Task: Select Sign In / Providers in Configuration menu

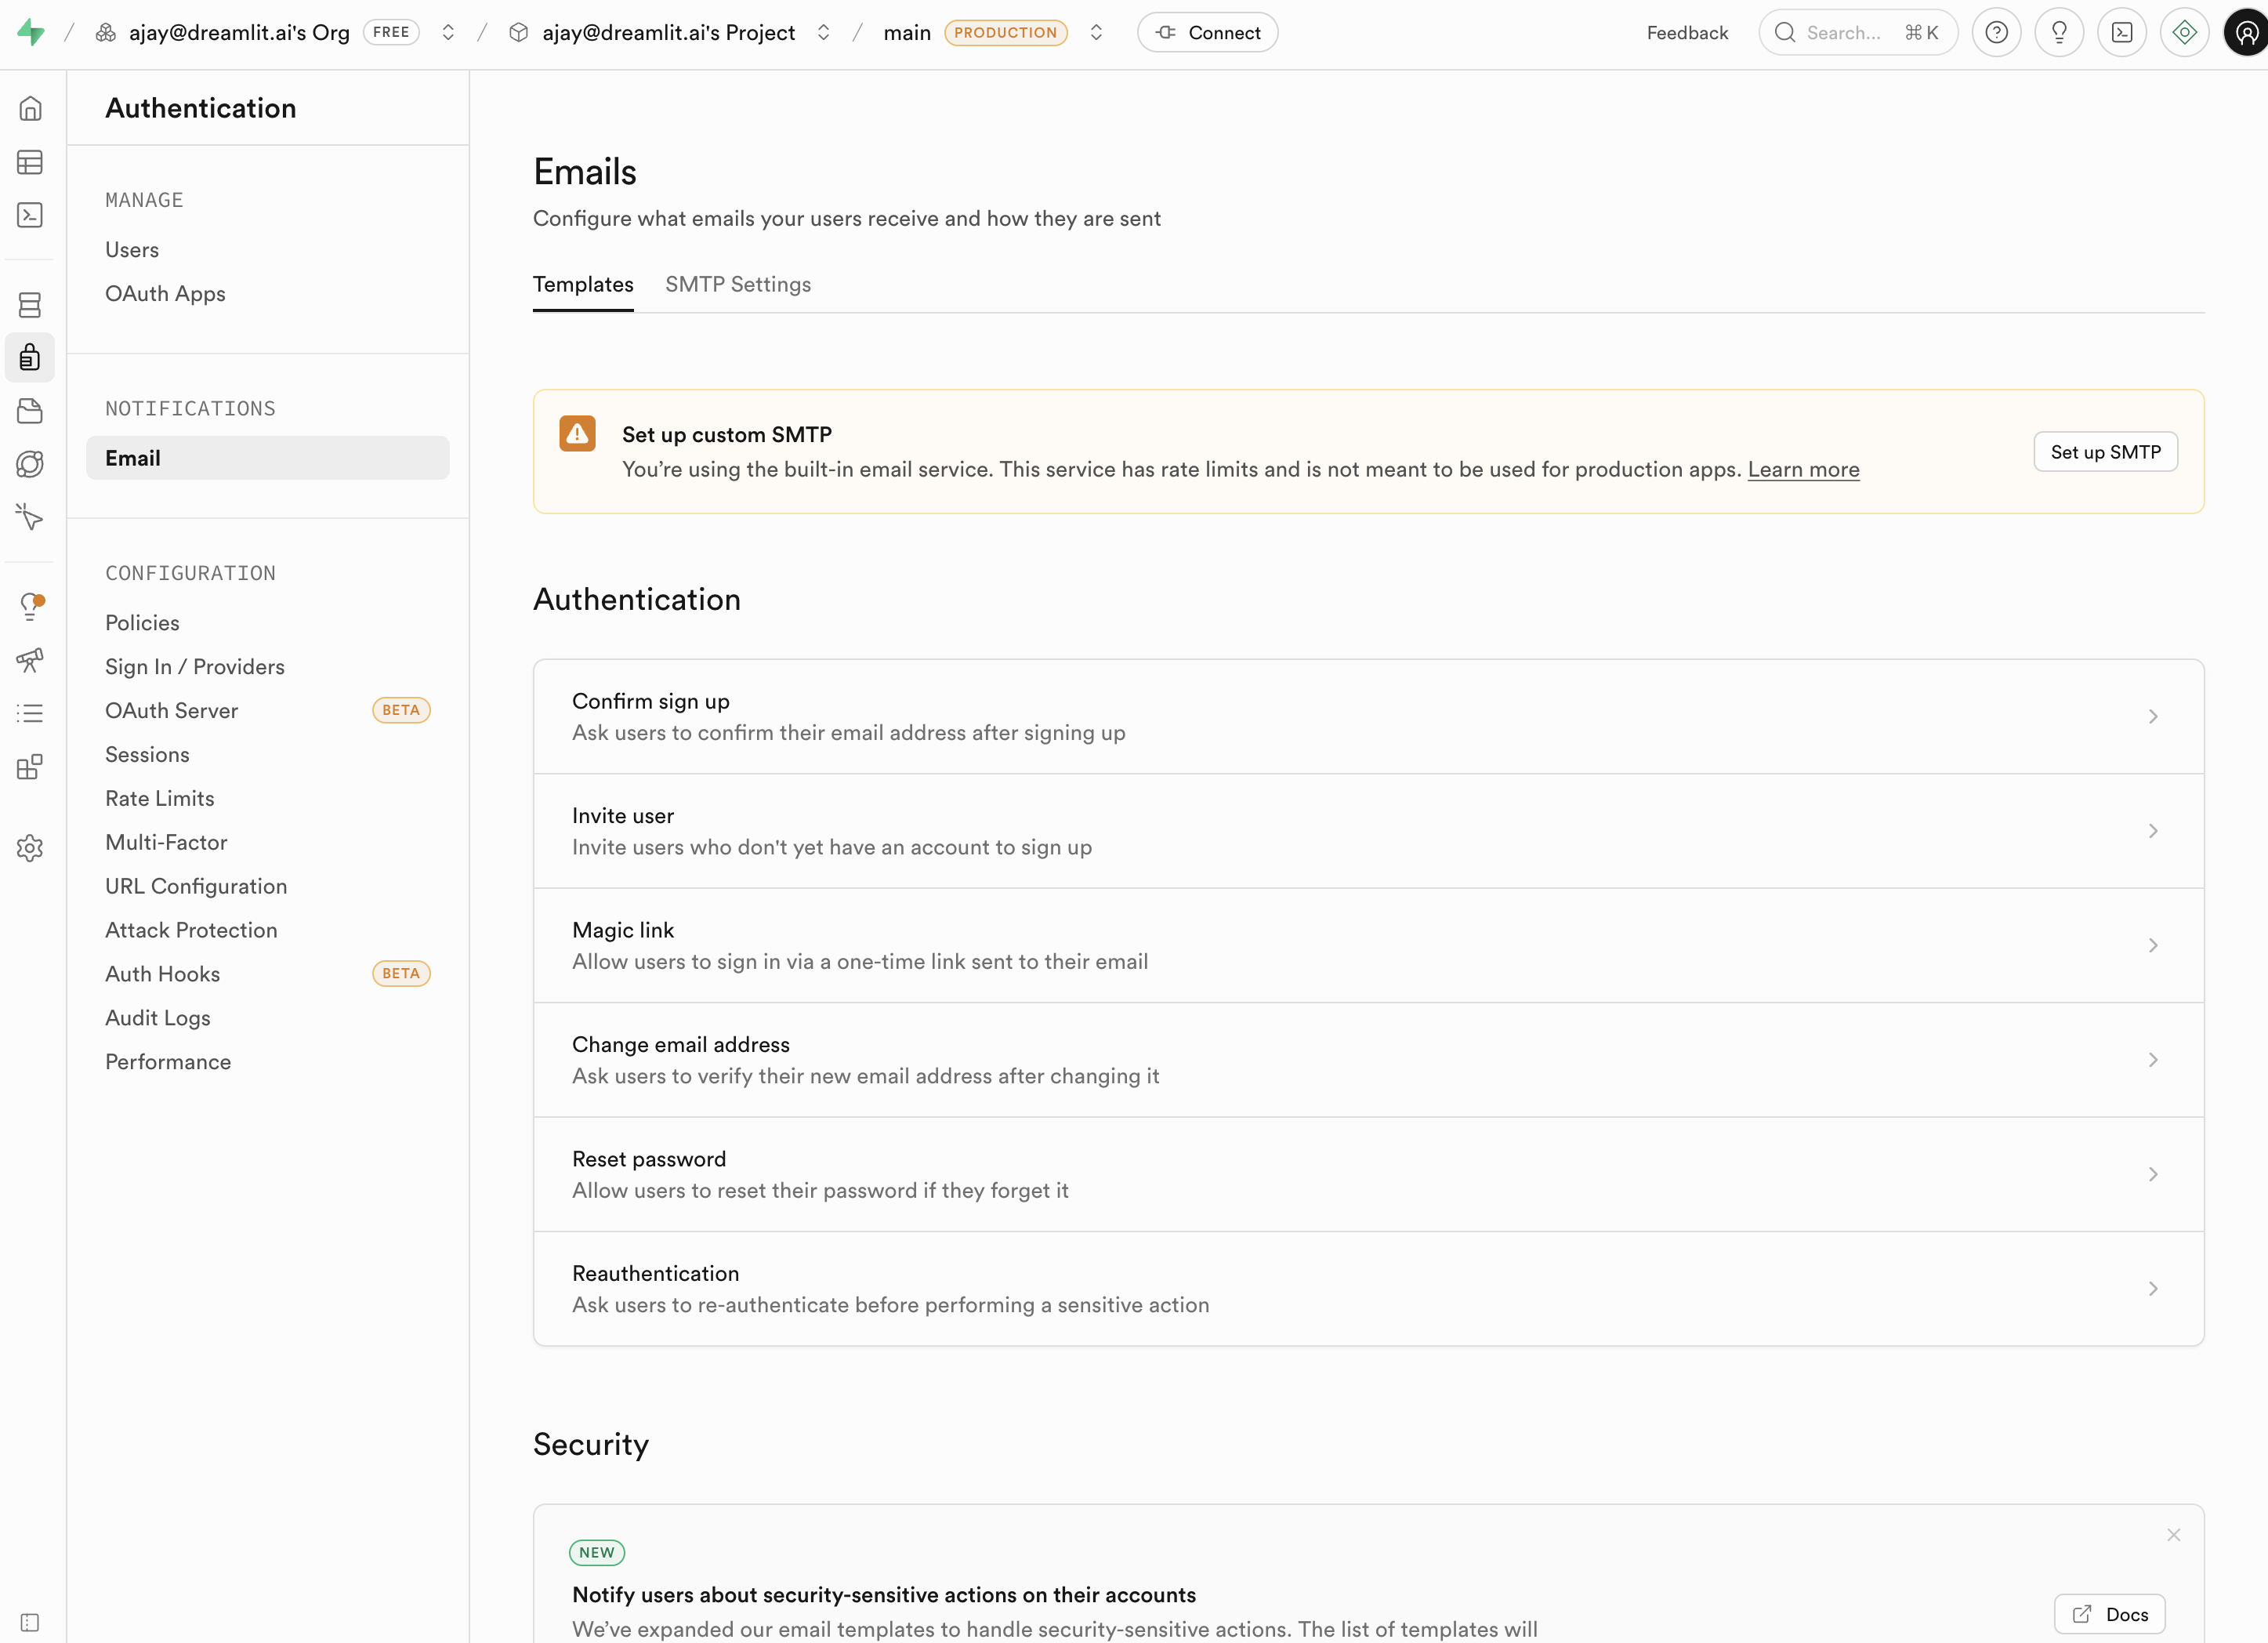Action: (195, 666)
